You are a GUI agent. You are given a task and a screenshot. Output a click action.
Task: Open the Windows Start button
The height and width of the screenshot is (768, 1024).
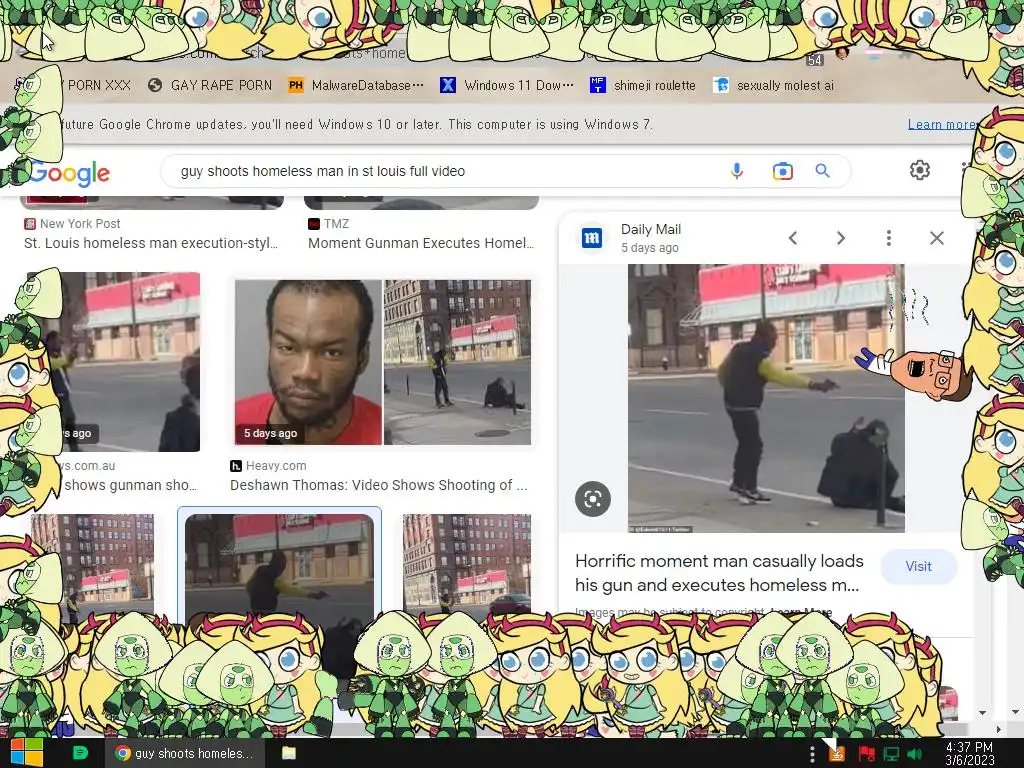(26, 753)
